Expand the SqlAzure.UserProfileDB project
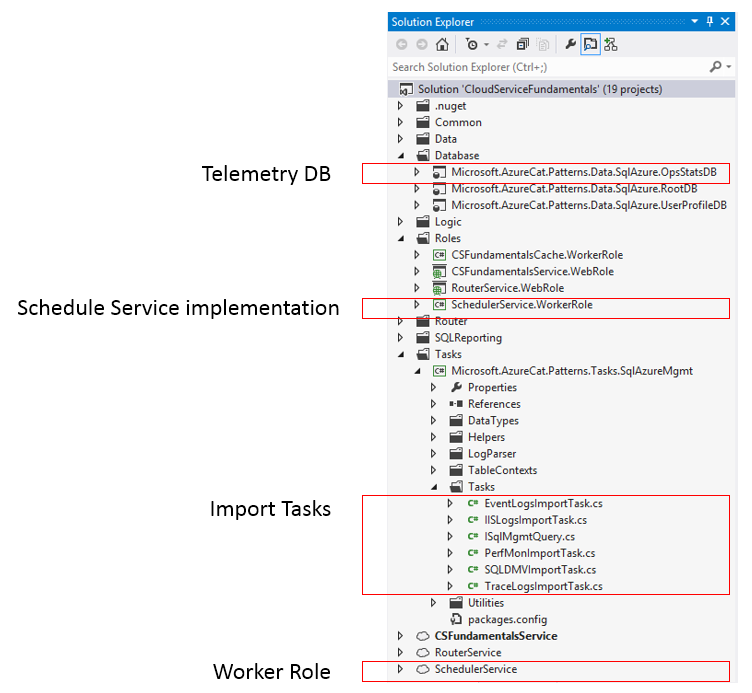 point(417,205)
